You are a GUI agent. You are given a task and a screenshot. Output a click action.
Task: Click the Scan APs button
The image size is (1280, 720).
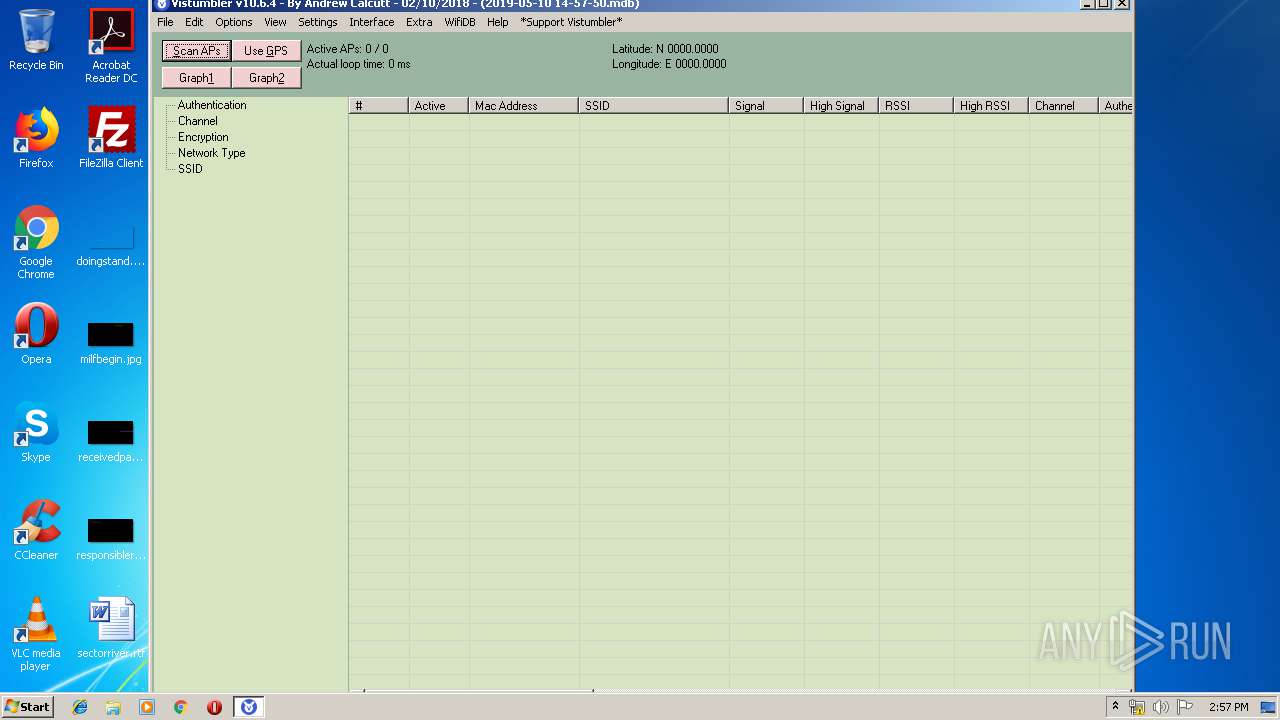(196, 51)
